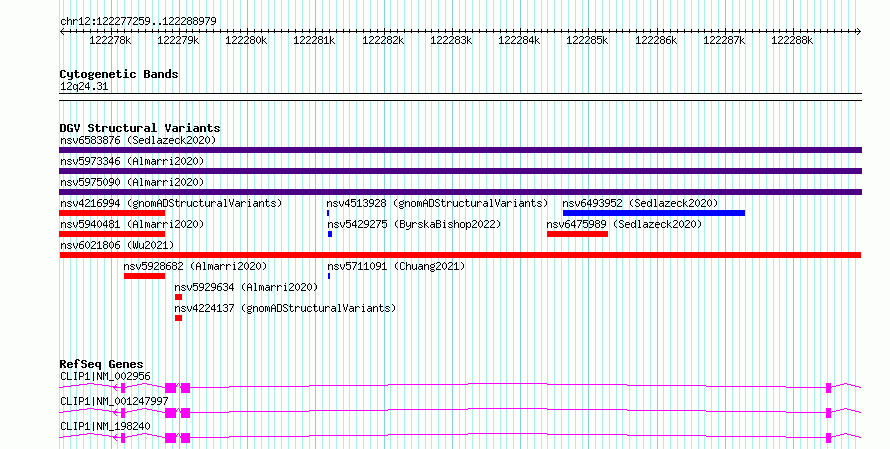890x449 pixels.
Task: Click the small blue mark under nsv4513928
Action: [328, 213]
